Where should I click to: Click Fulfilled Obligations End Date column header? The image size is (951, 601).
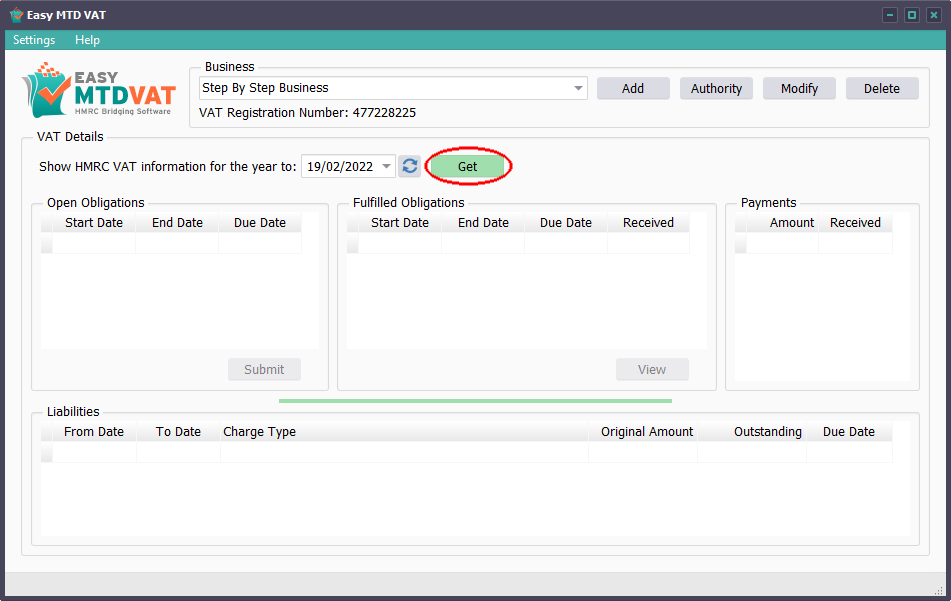click(483, 223)
